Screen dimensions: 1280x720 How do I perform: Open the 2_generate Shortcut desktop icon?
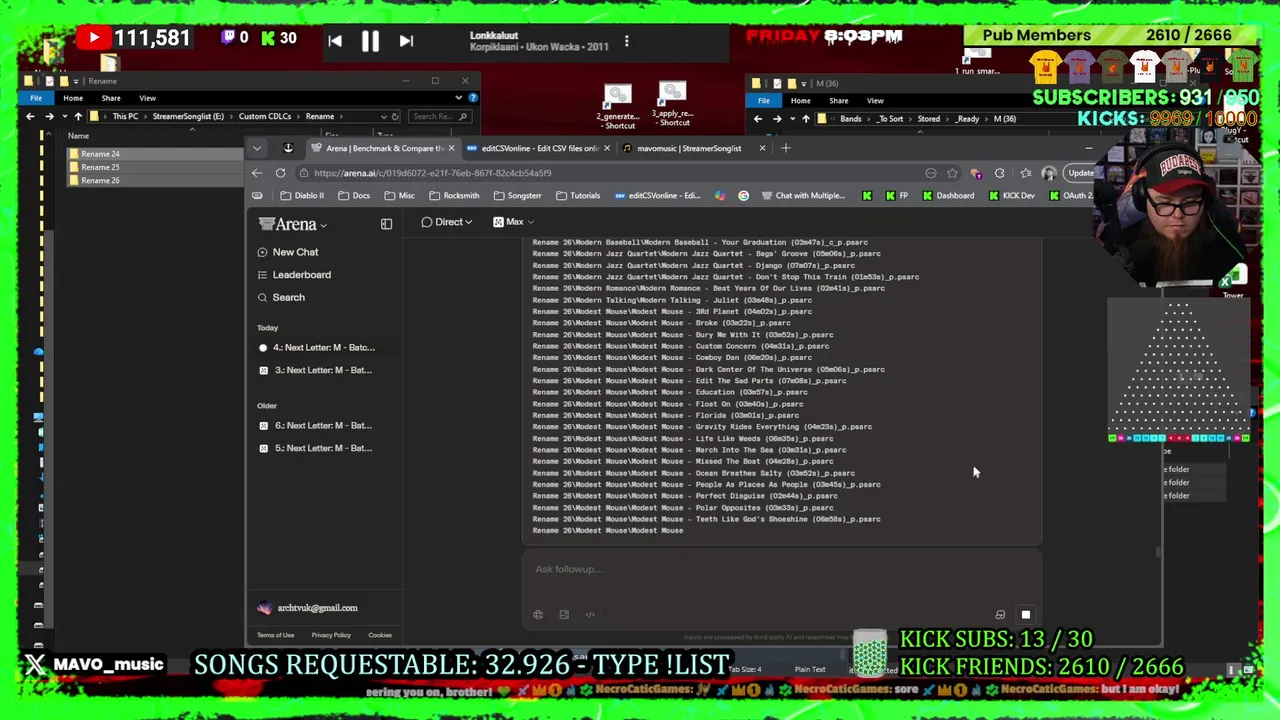click(x=618, y=108)
